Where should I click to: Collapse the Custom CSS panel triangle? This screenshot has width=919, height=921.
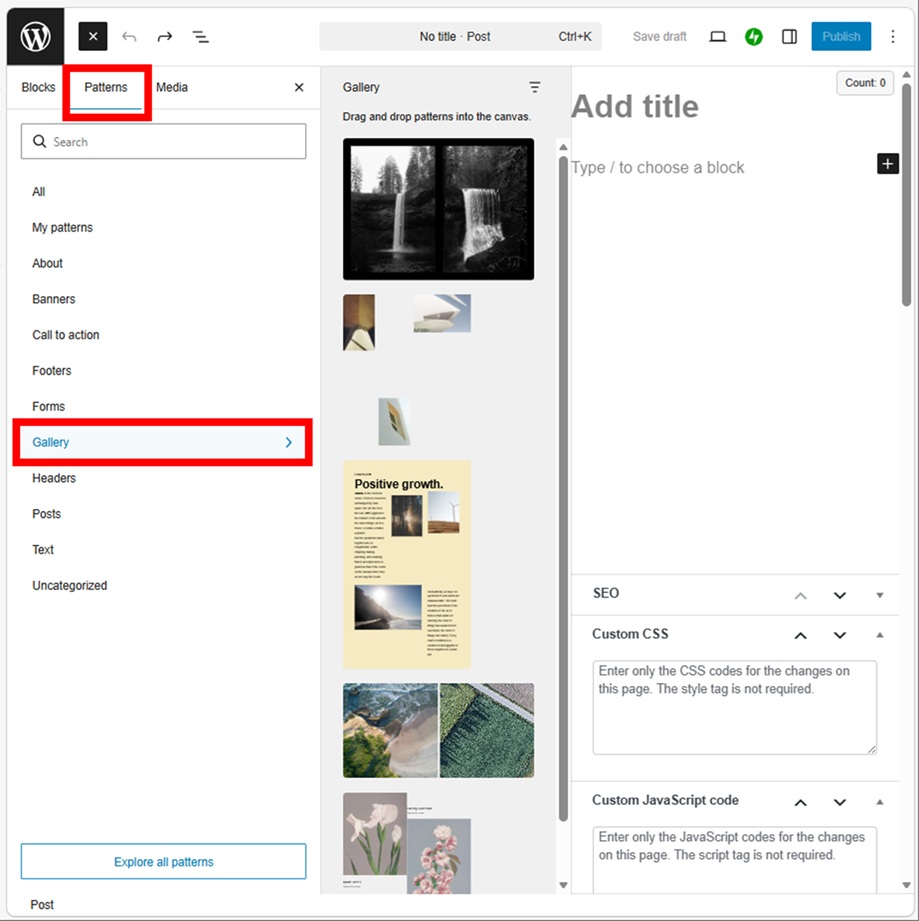tap(880, 635)
